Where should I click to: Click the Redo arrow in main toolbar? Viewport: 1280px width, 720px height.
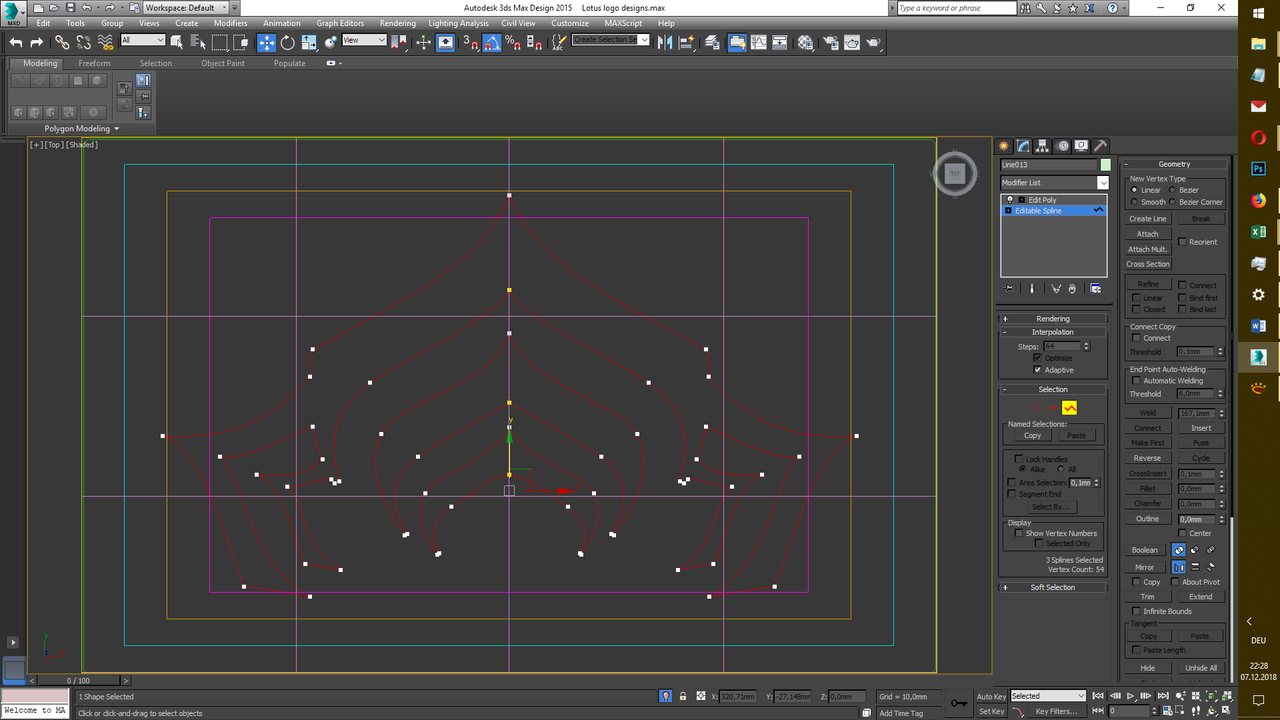click(x=37, y=42)
